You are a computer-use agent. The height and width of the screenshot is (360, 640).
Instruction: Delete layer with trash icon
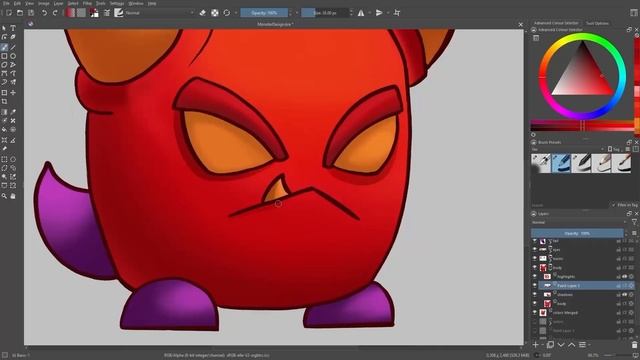tap(634, 345)
